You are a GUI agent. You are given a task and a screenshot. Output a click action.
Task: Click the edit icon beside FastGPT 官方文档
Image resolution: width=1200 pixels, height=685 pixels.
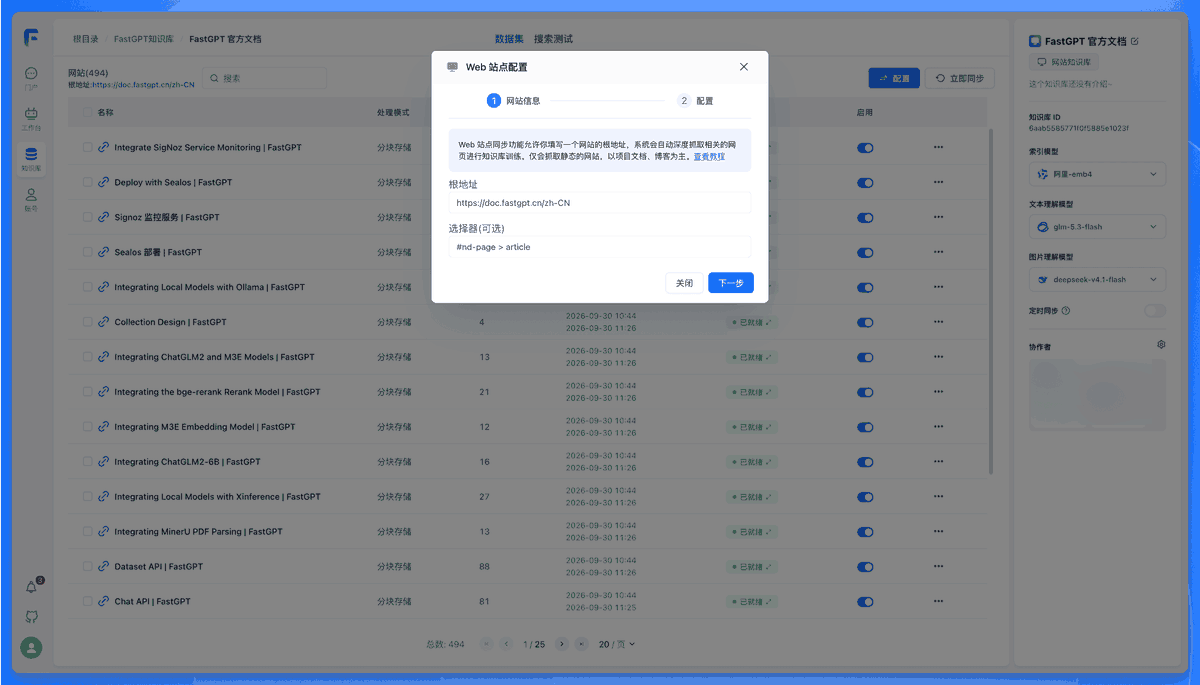[1134, 41]
